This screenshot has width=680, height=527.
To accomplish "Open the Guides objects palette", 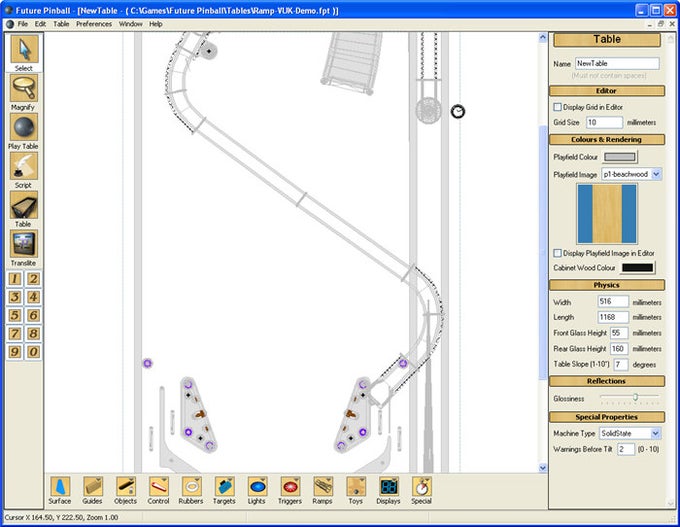I will (x=93, y=487).
